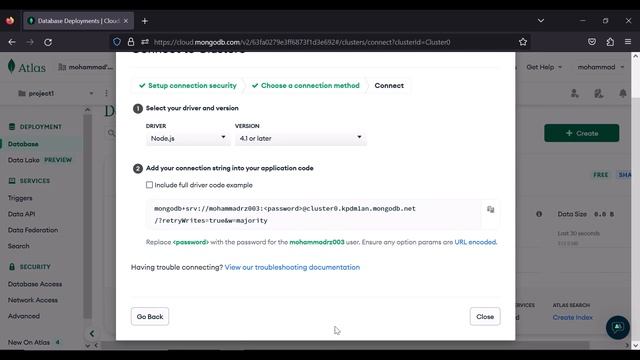Click the Data Size info icon
640x360 pixels.
tap(539, 214)
